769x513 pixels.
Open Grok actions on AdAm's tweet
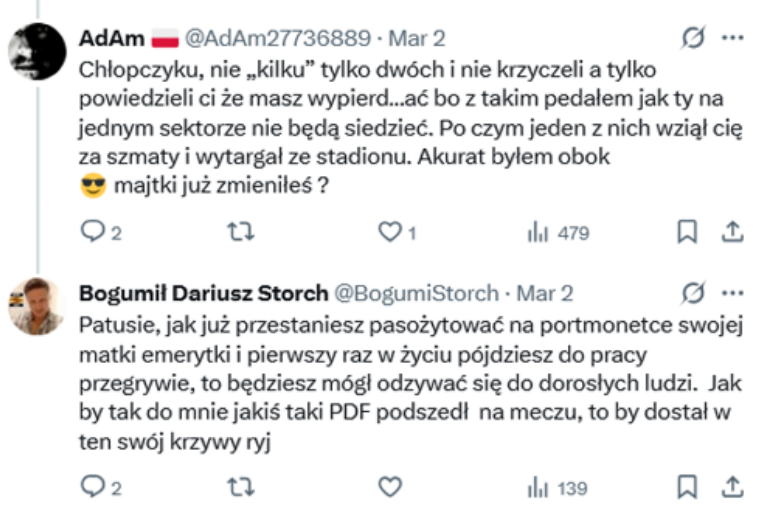point(692,39)
